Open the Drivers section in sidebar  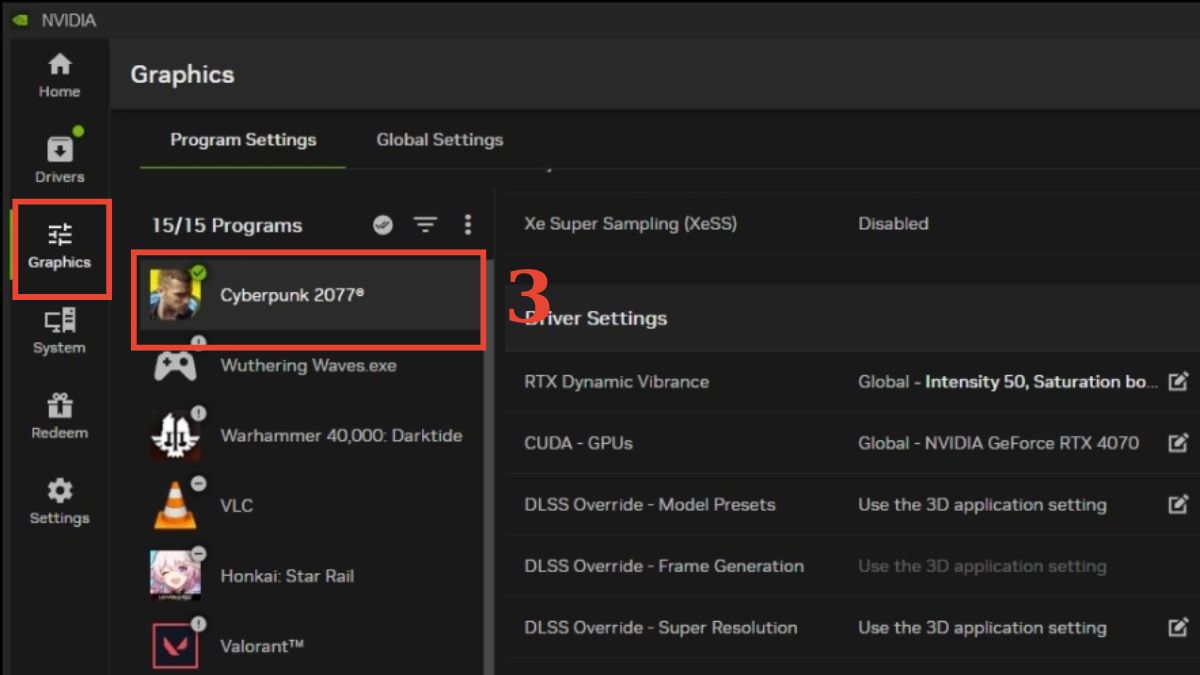pyautogui.click(x=59, y=161)
